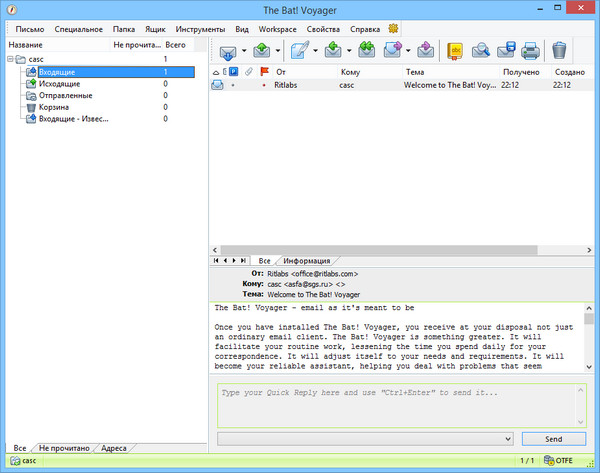Click the Send button
This screenshot has height=473, width=600.
553,439
